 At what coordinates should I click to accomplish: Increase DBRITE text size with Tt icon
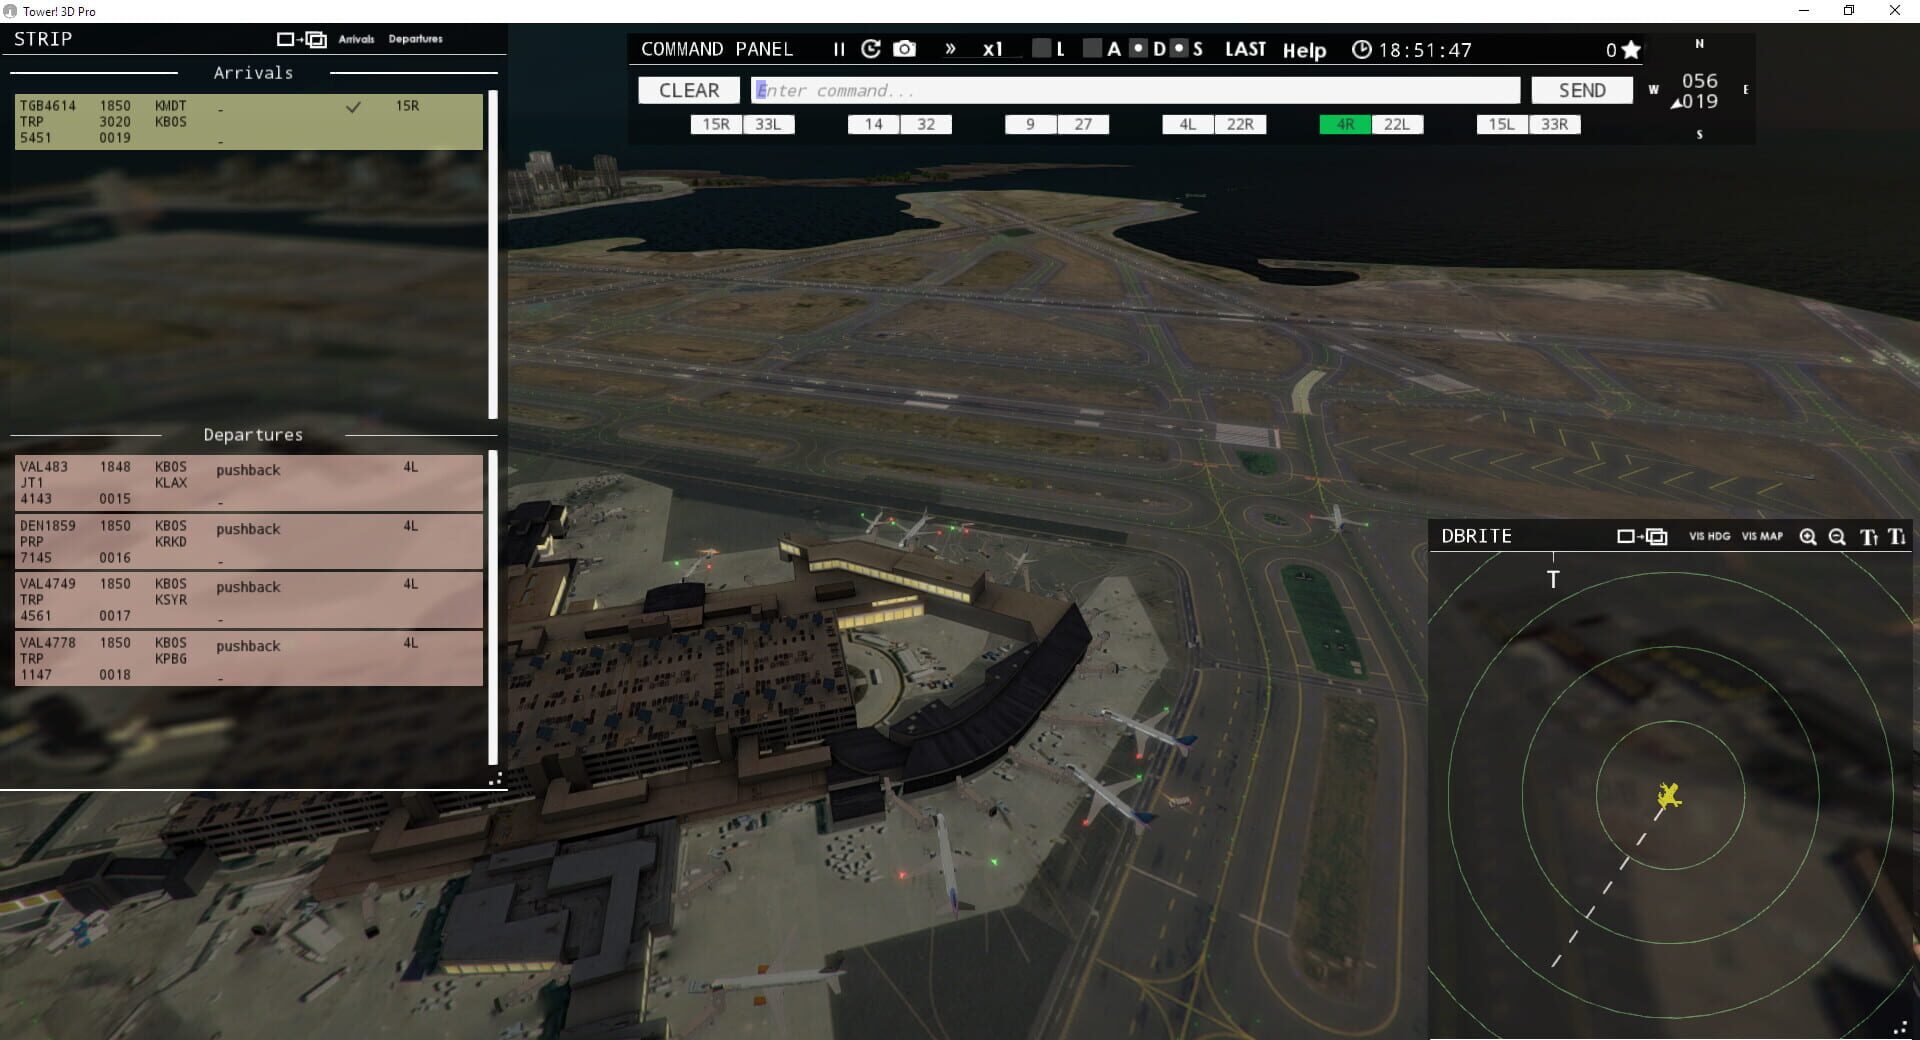pyautogui.click(x=1868, y=537)
